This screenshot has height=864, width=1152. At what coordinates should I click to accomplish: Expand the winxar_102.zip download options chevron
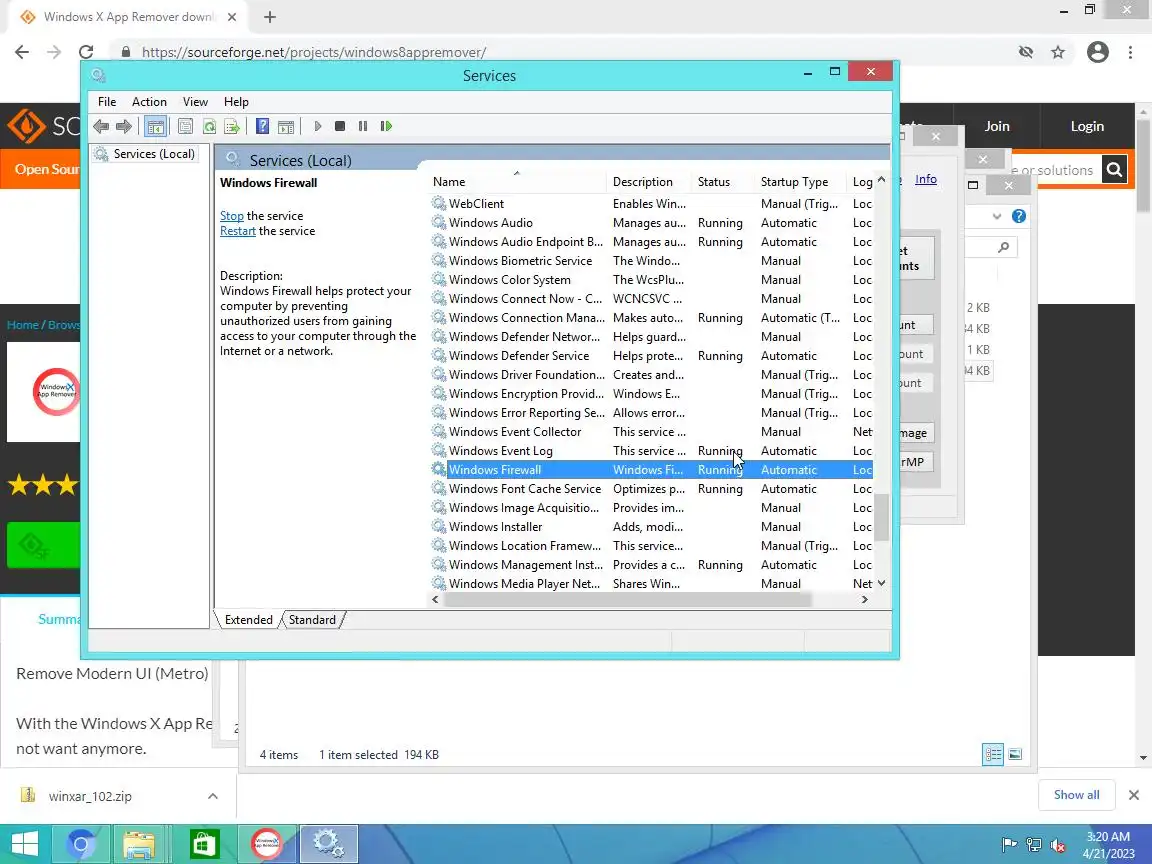(x=212, y=796)
